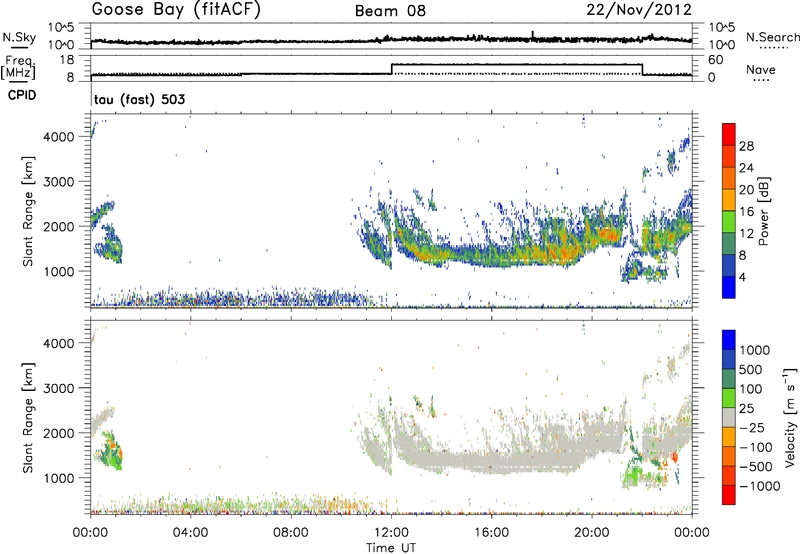Click '4000' on the power panel range axis
This screenshot has height=554, width=800.
point(59,137)
